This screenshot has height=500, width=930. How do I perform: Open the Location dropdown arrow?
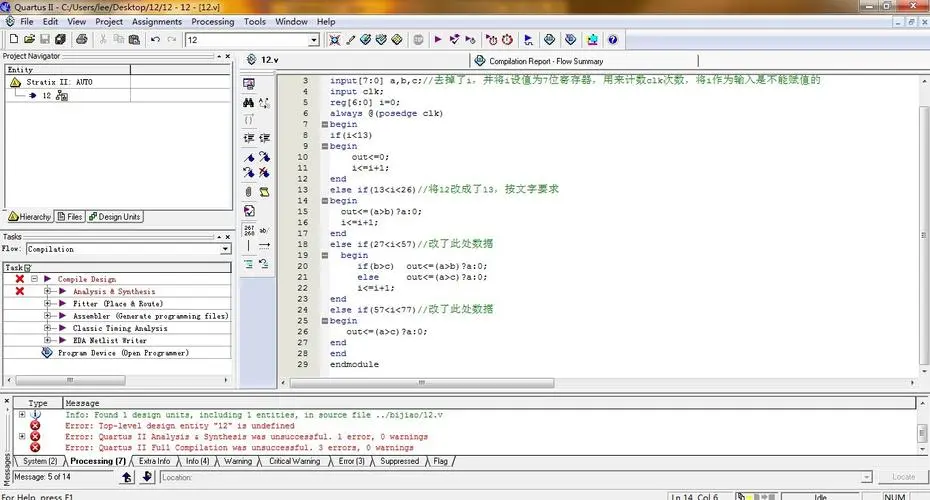click(867, 477)
